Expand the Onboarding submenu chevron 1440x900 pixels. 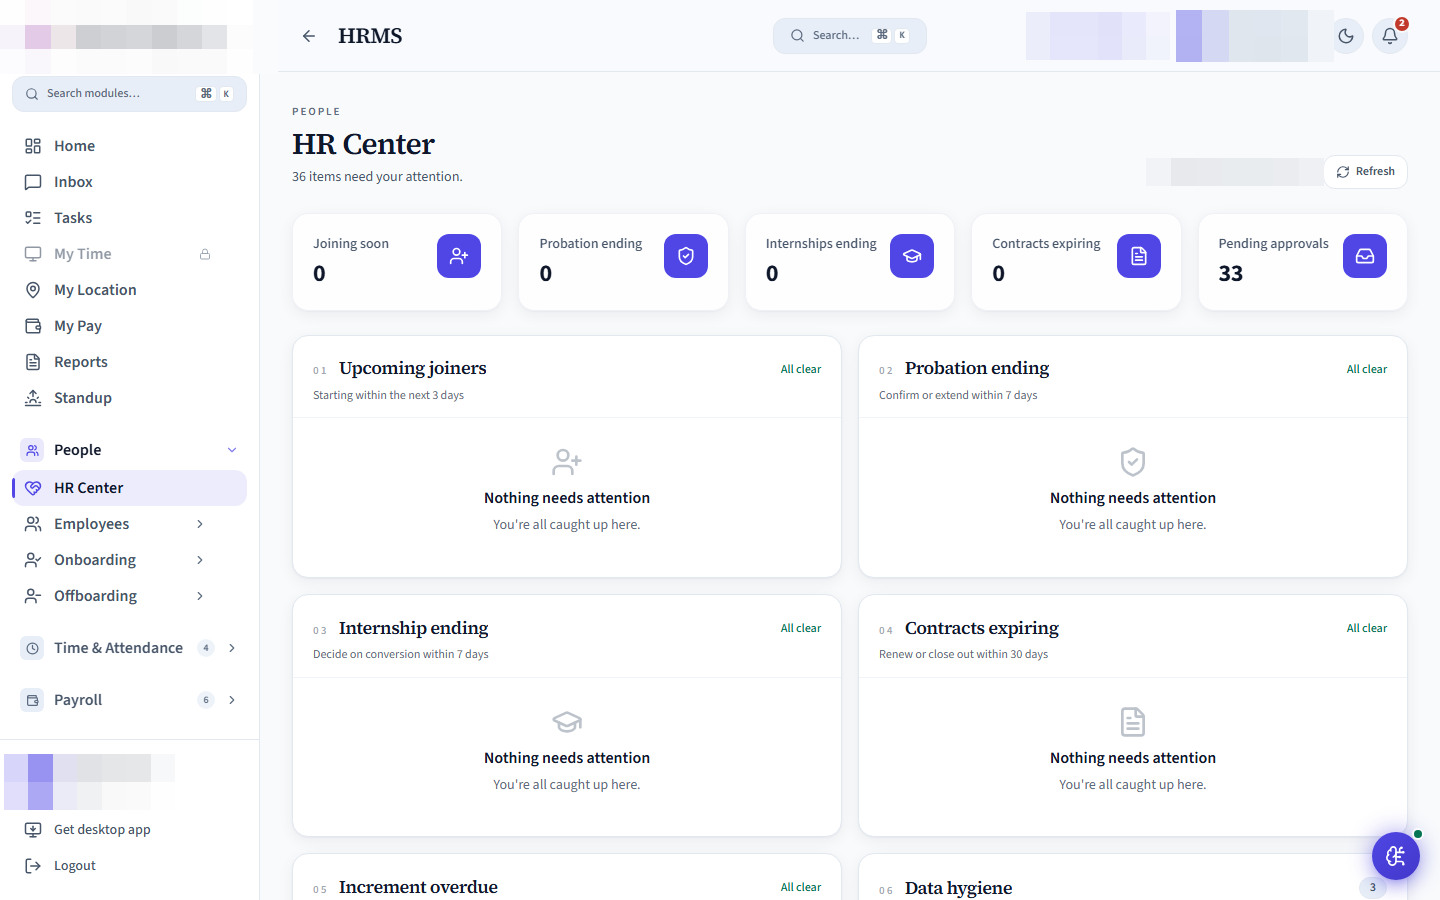(200, 560)
